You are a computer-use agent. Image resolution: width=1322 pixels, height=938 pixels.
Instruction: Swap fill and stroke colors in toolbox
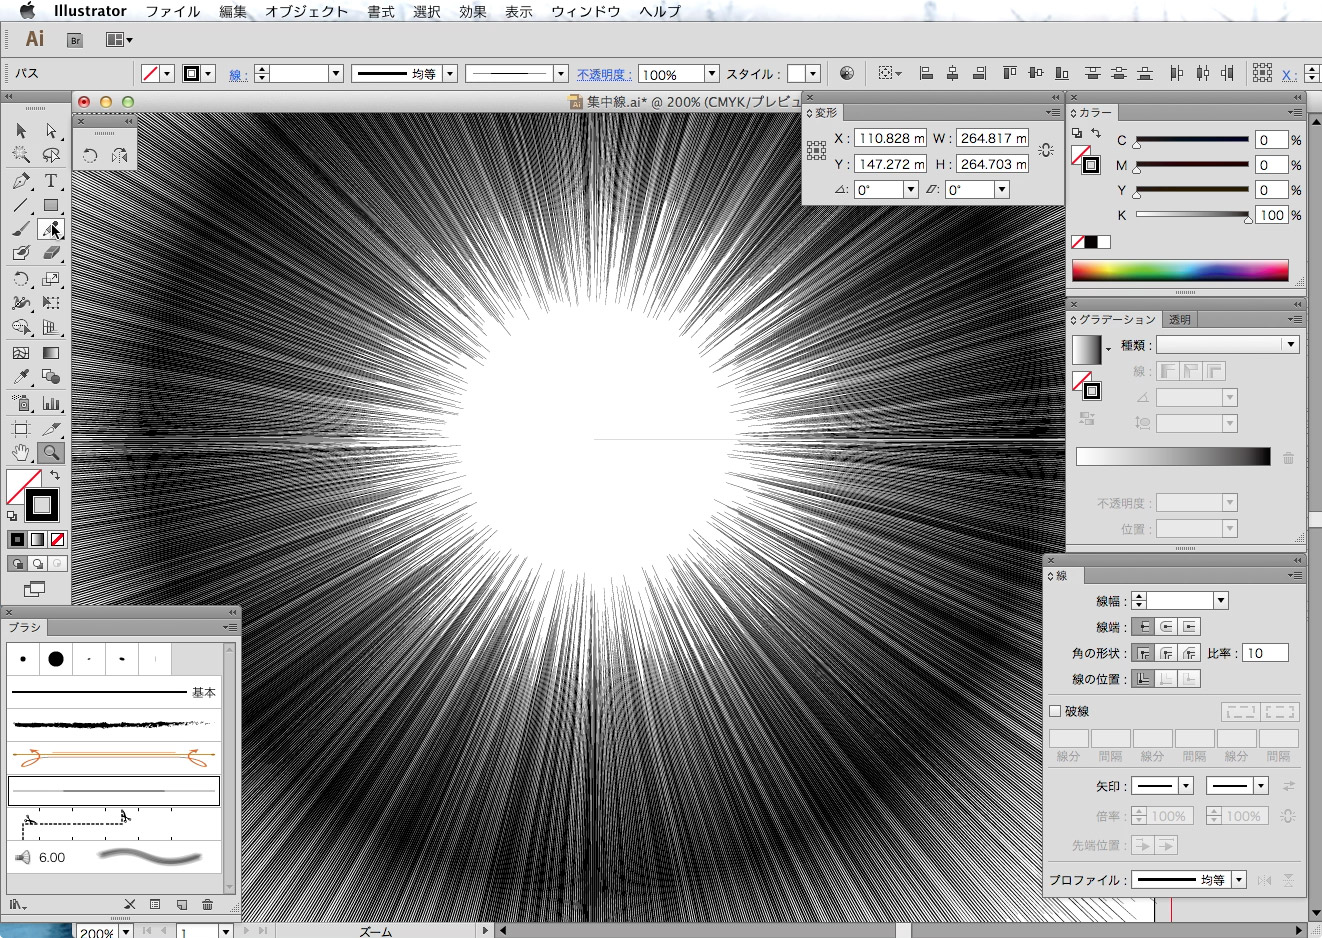pos(56,476)
